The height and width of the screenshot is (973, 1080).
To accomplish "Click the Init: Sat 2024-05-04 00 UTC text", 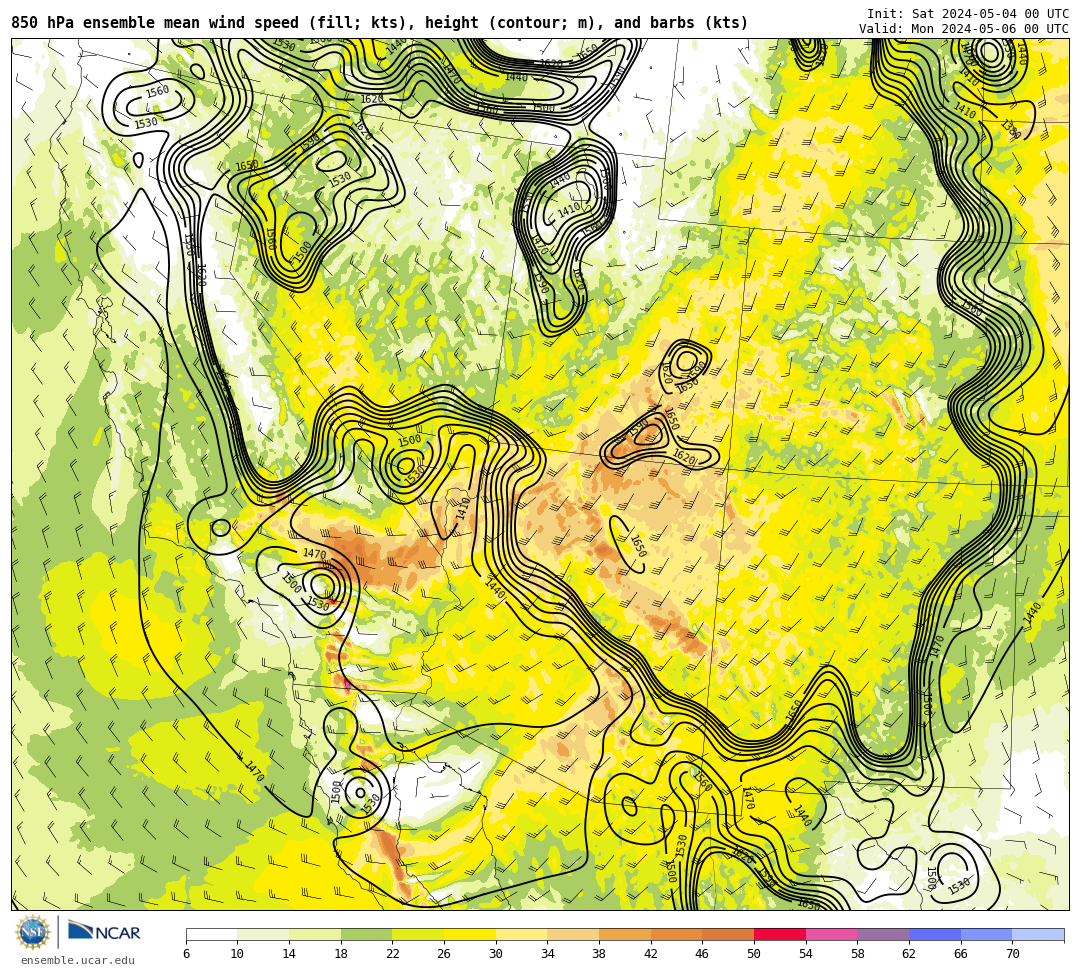I will click(968, 13).
